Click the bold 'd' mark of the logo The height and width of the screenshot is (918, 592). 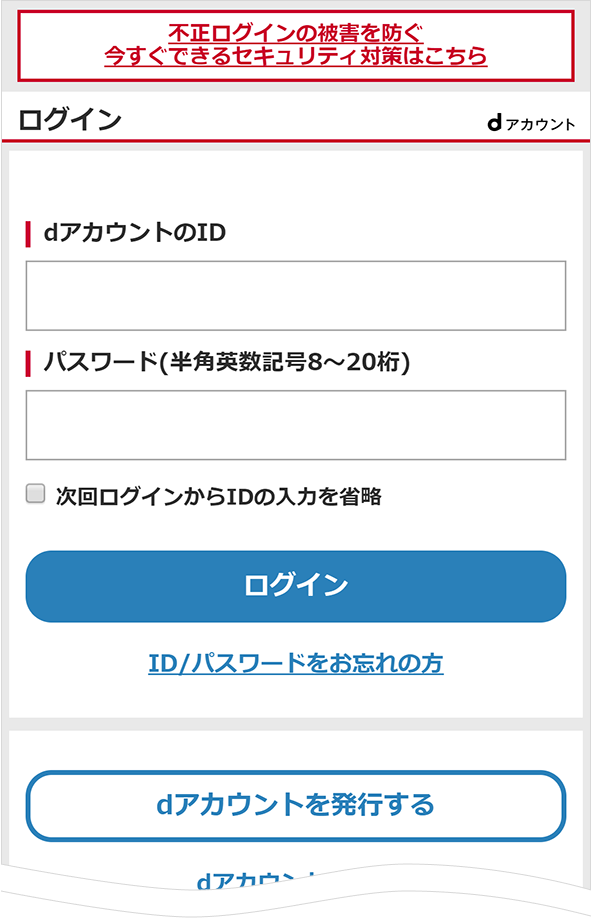pyautogui.click(x=495, y=122)
